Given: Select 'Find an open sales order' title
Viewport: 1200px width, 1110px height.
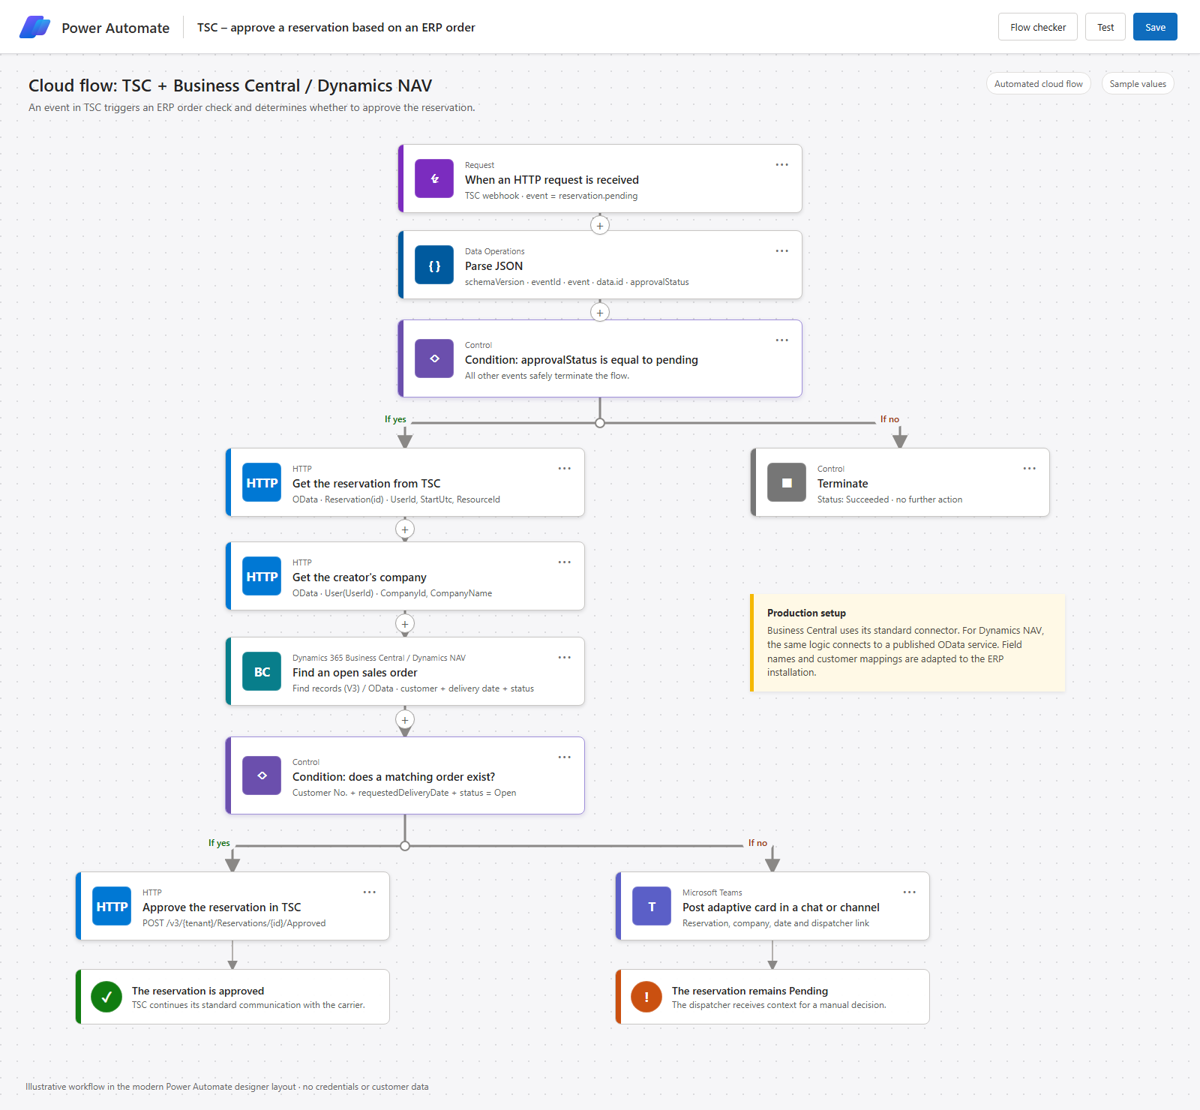Looking at the screenshot, I should tap(355, 673).
